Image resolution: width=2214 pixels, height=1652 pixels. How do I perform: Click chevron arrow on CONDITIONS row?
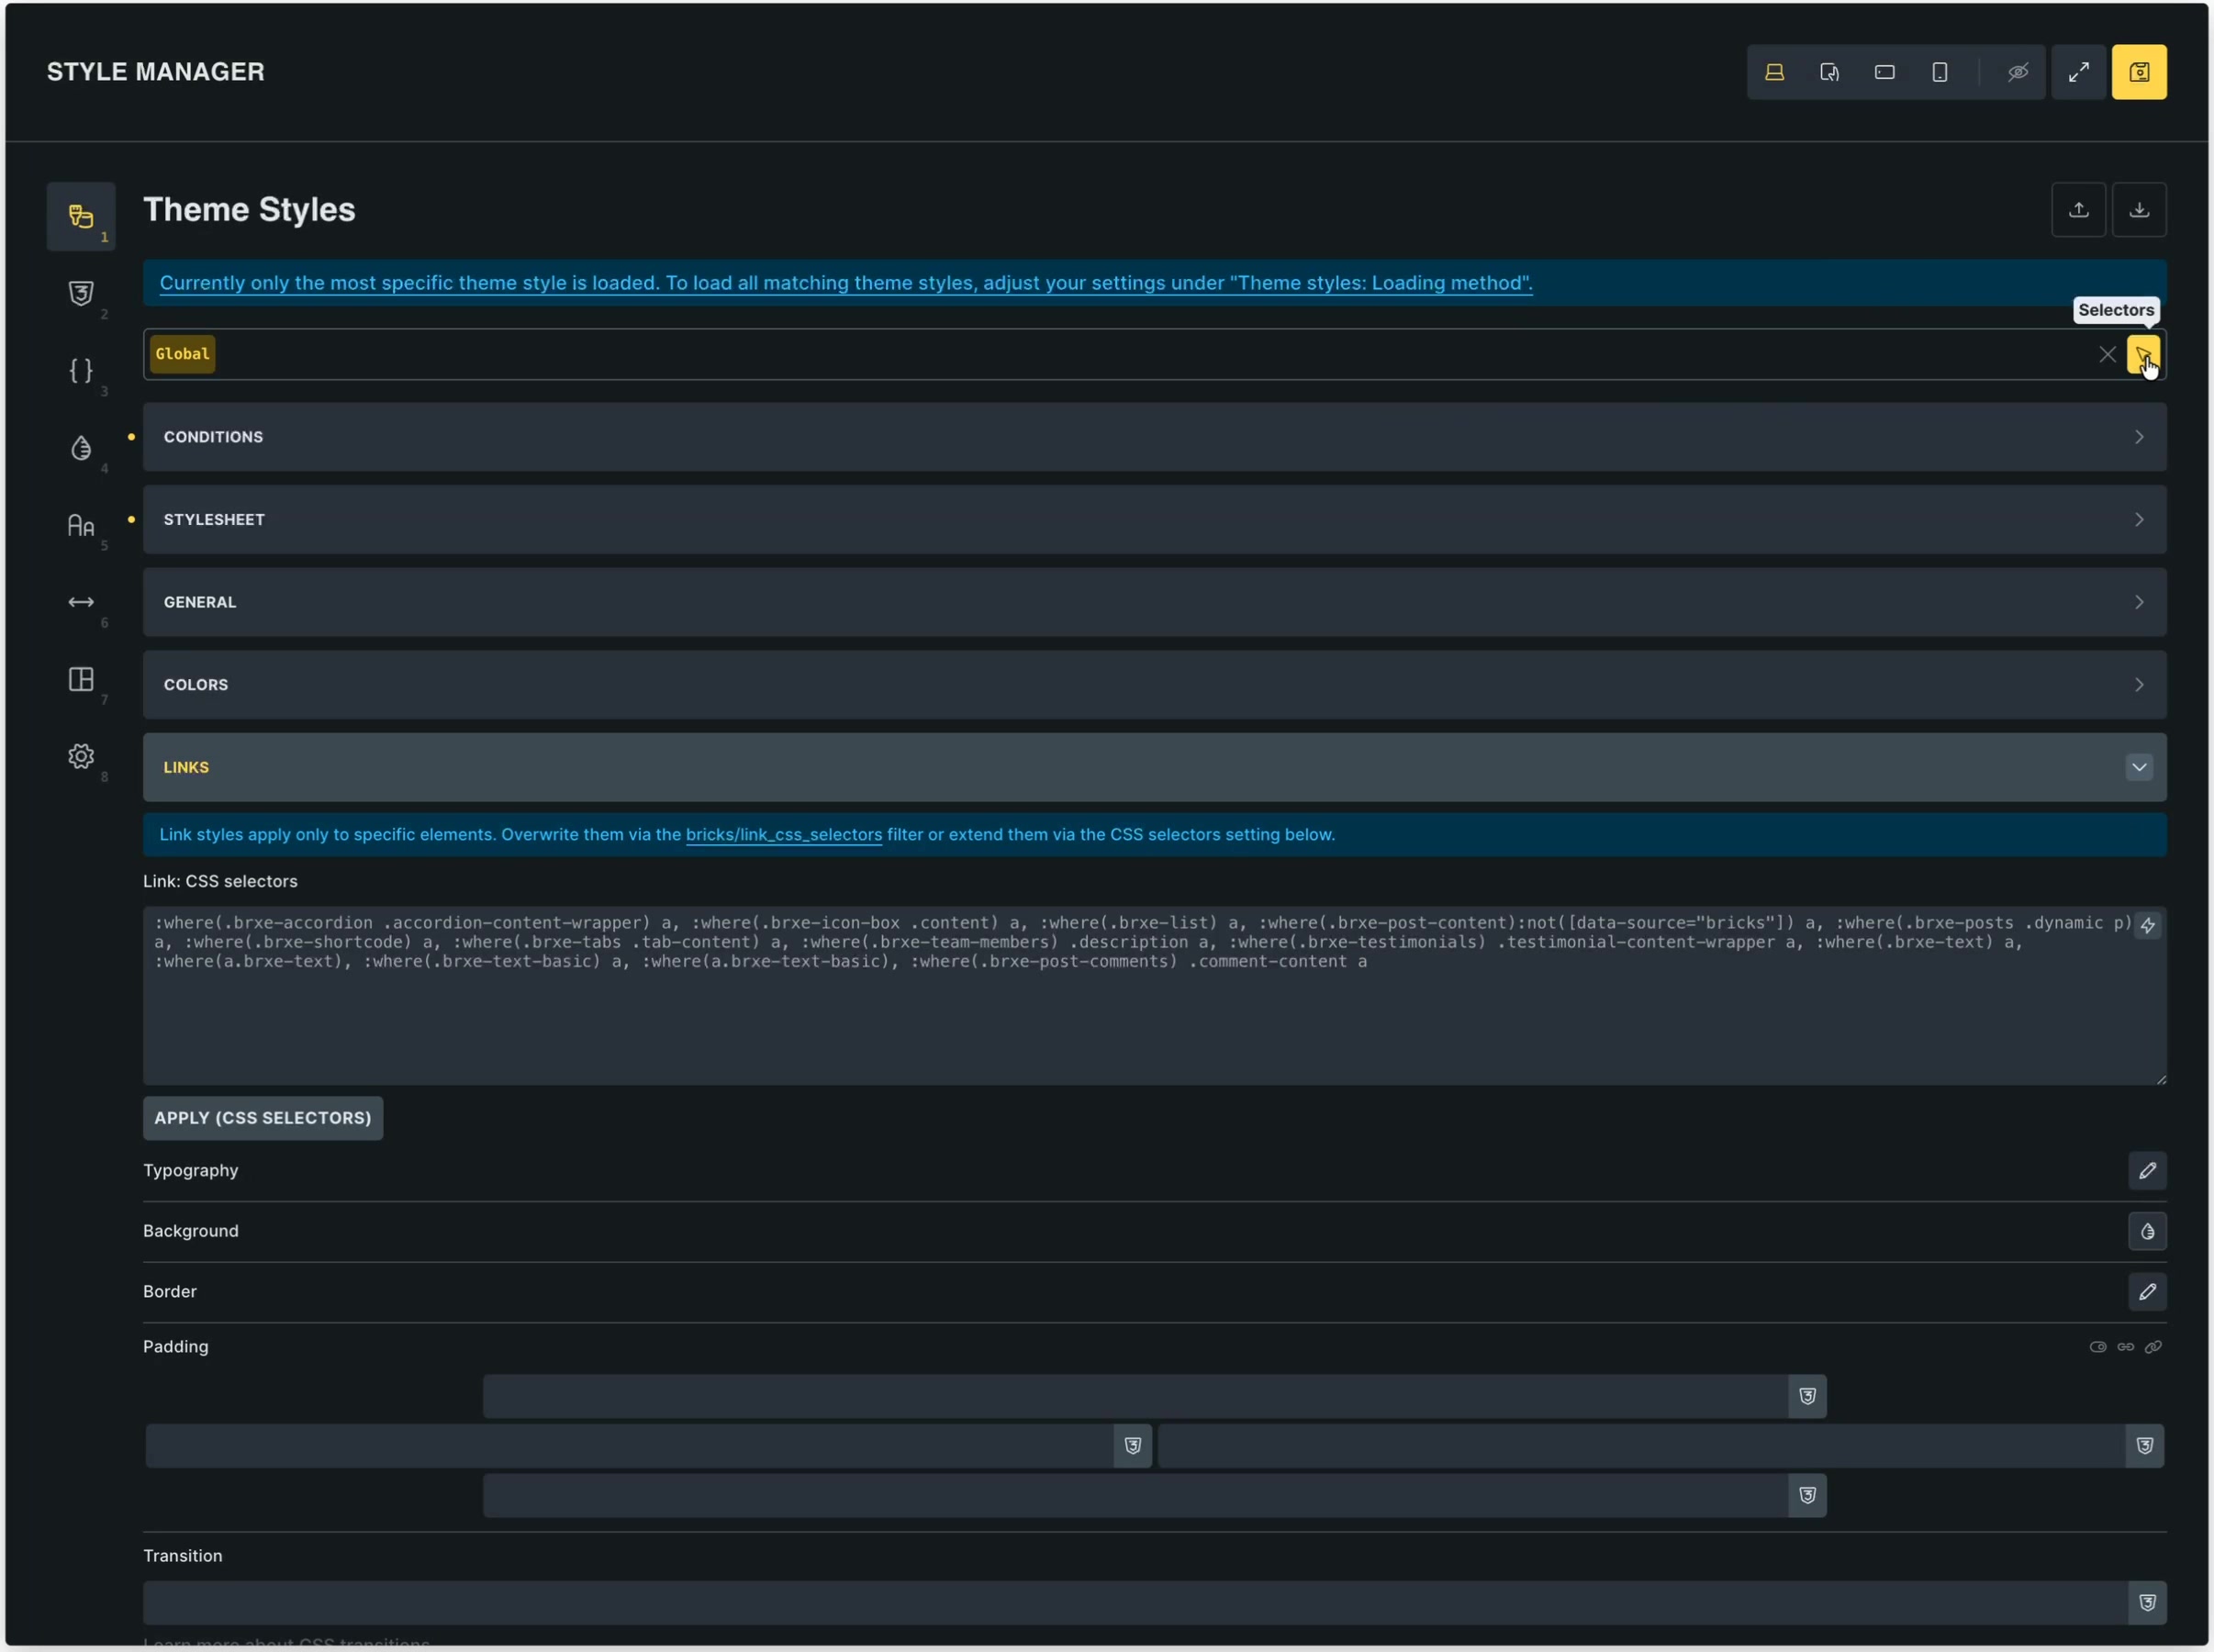tap(2140, 437)
